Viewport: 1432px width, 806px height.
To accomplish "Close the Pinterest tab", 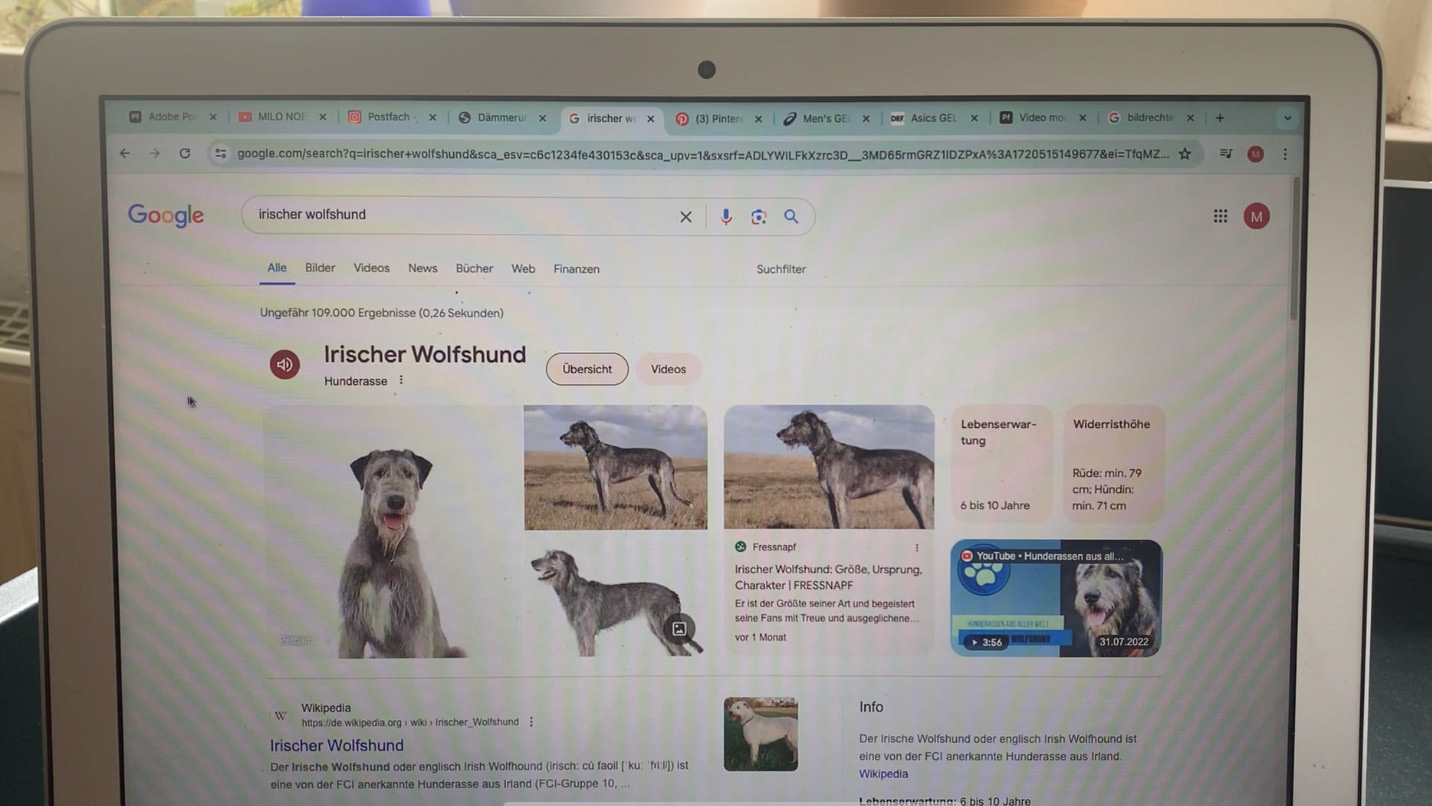I will [x=758, y=119].
